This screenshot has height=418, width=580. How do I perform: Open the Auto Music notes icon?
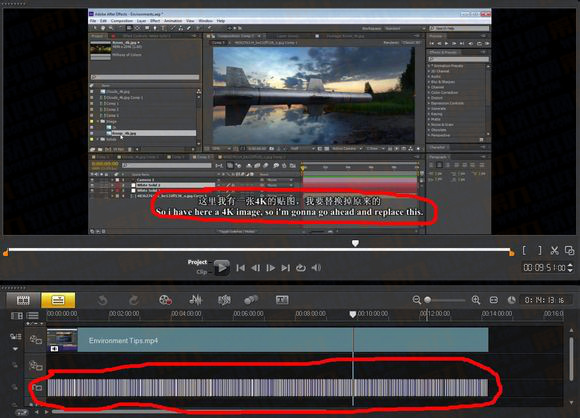coord(224,300)
